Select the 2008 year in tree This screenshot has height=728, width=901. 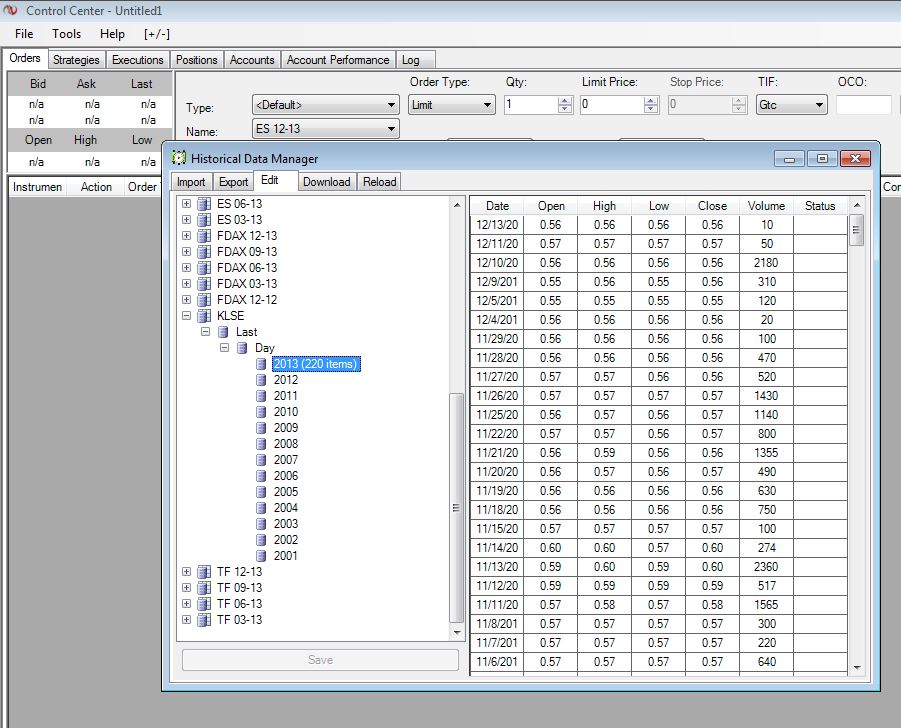[x=285, y=444]
